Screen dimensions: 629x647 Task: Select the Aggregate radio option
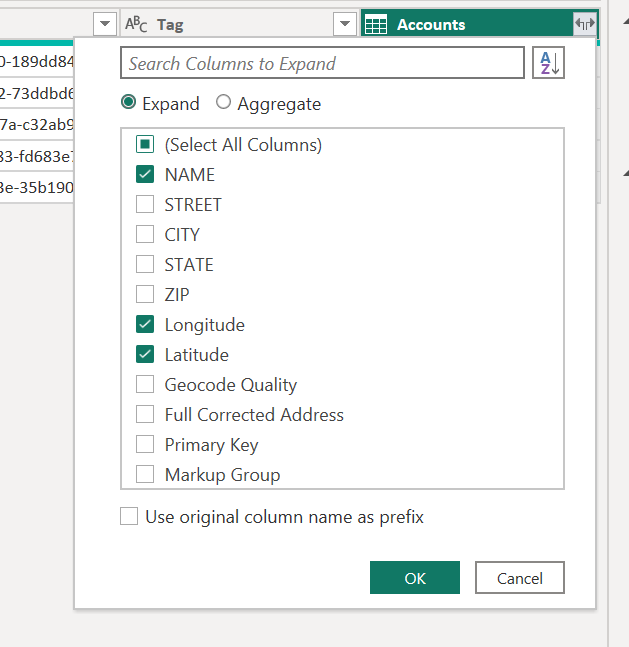223,103
